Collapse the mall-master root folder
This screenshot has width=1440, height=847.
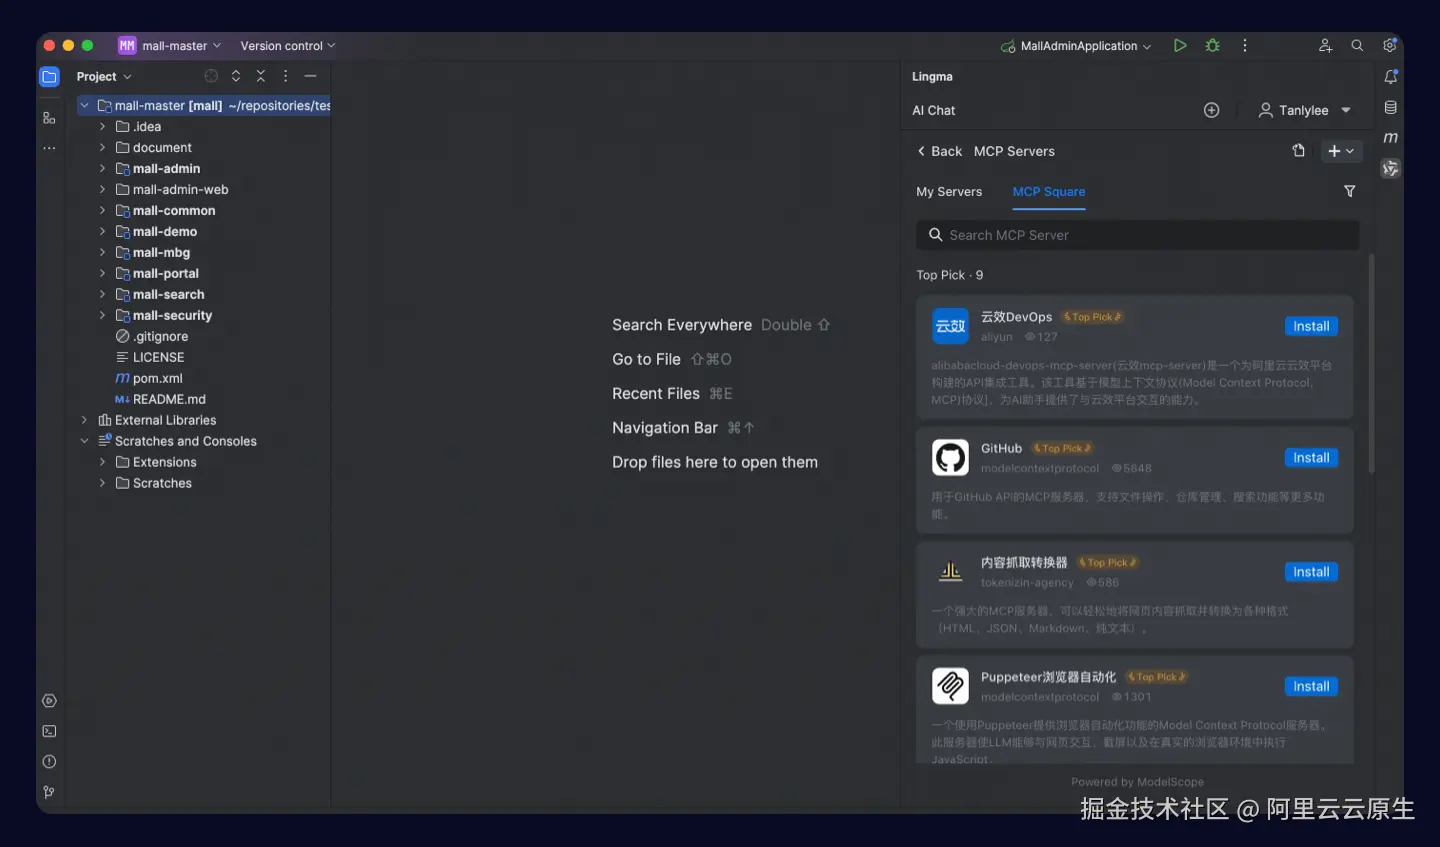pos(85,105)
